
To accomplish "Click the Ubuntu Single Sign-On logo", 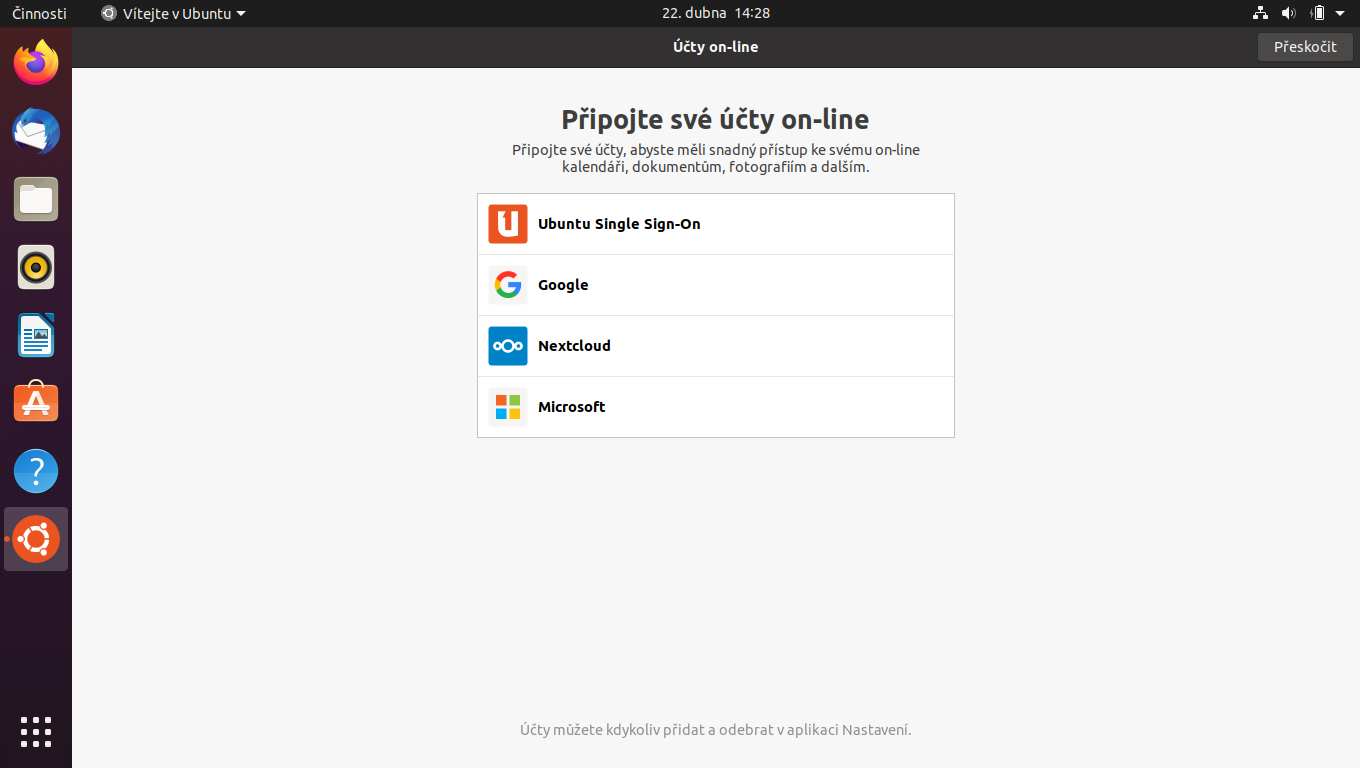I will [508, 224].
